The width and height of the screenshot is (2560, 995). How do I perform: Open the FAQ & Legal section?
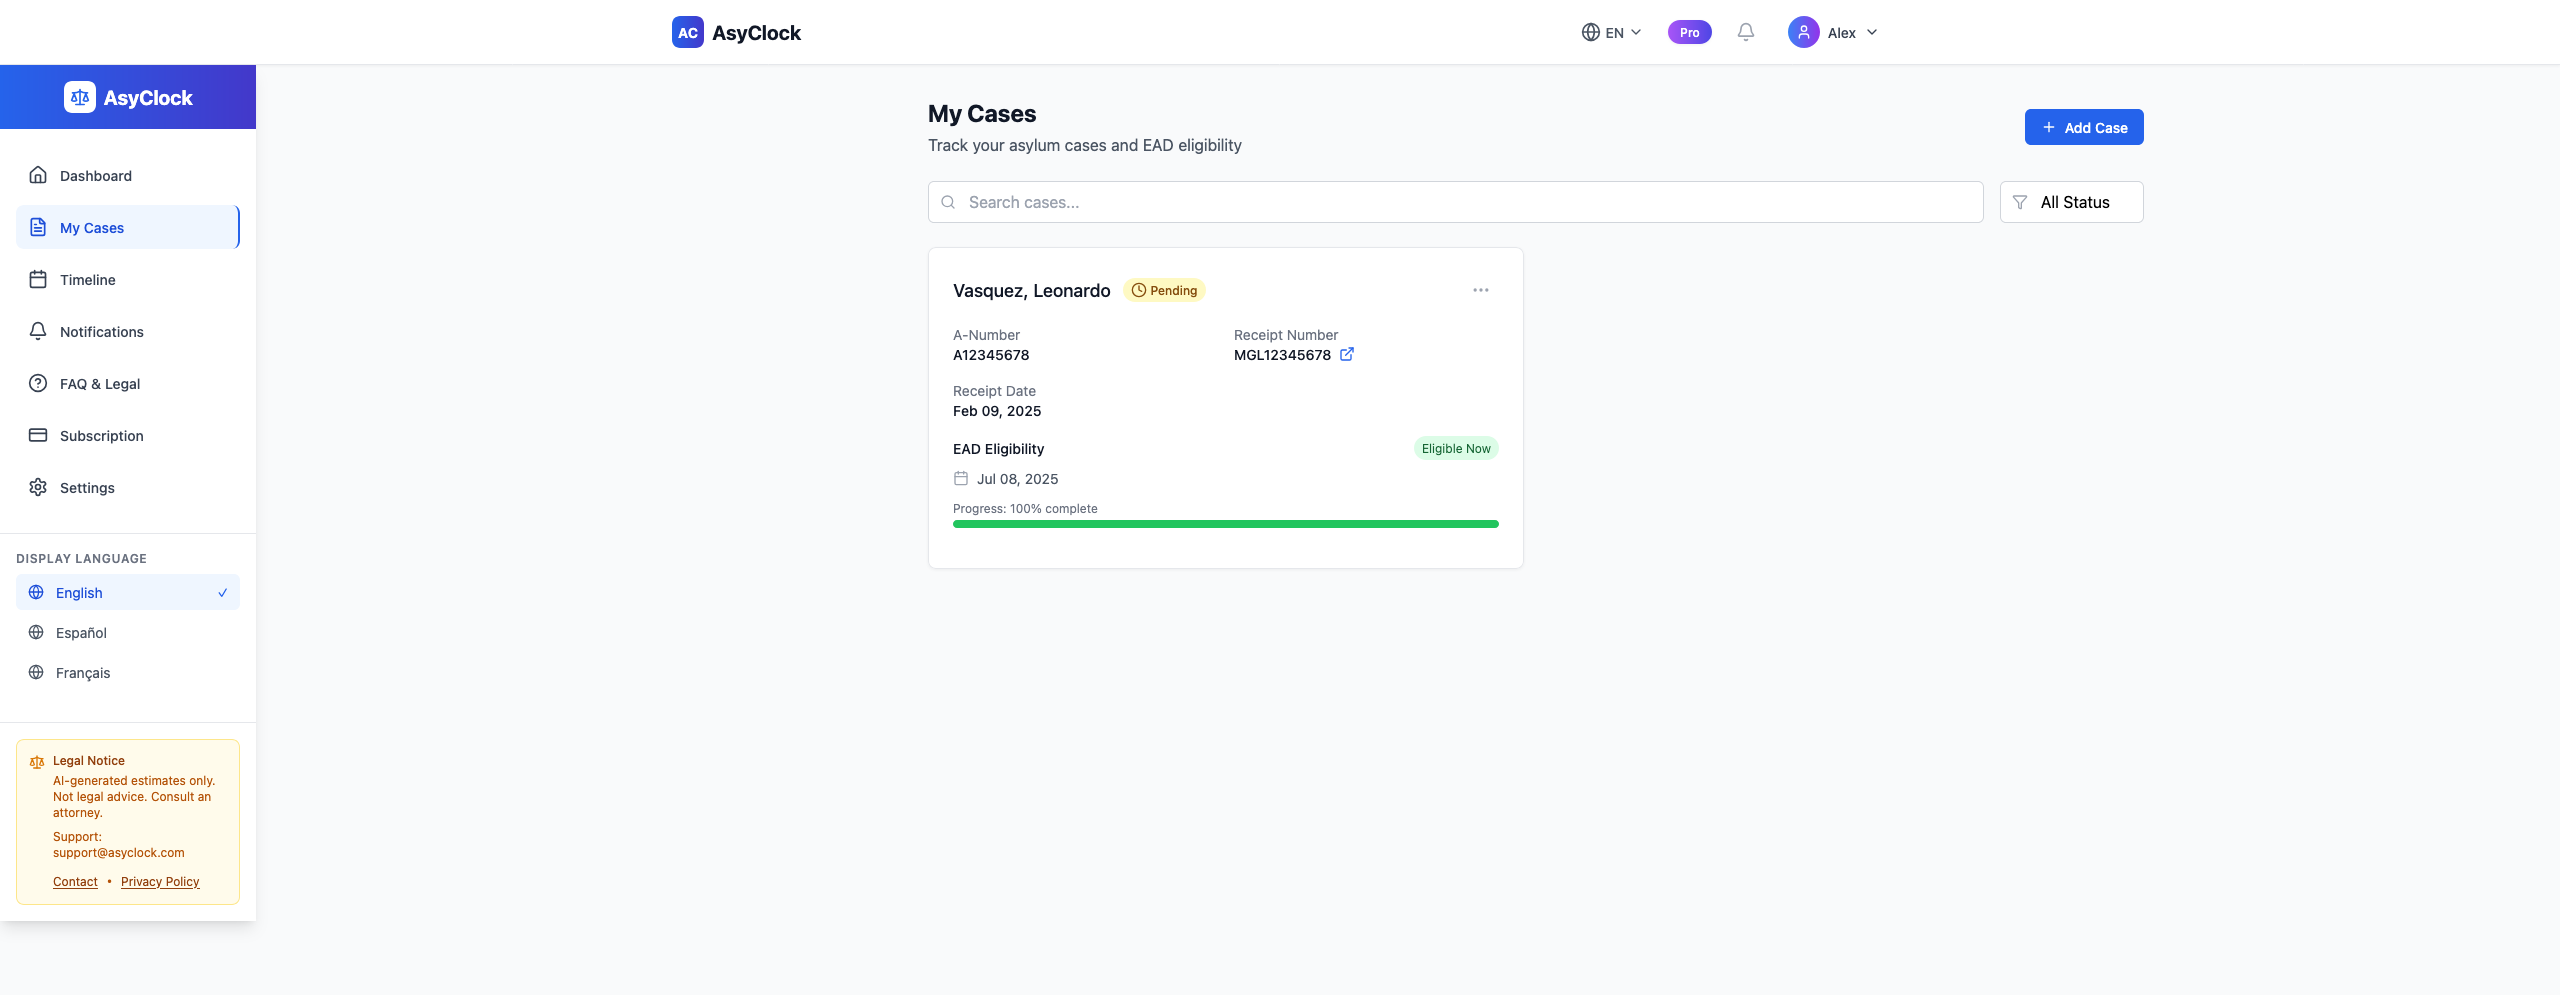tap(128, 383)
